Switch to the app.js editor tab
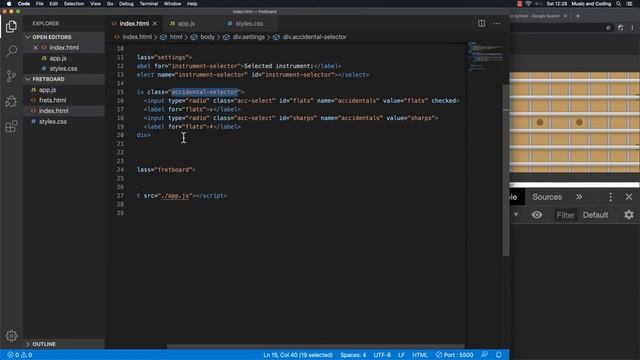Viewport: 640px width, 360px height. 187,24
